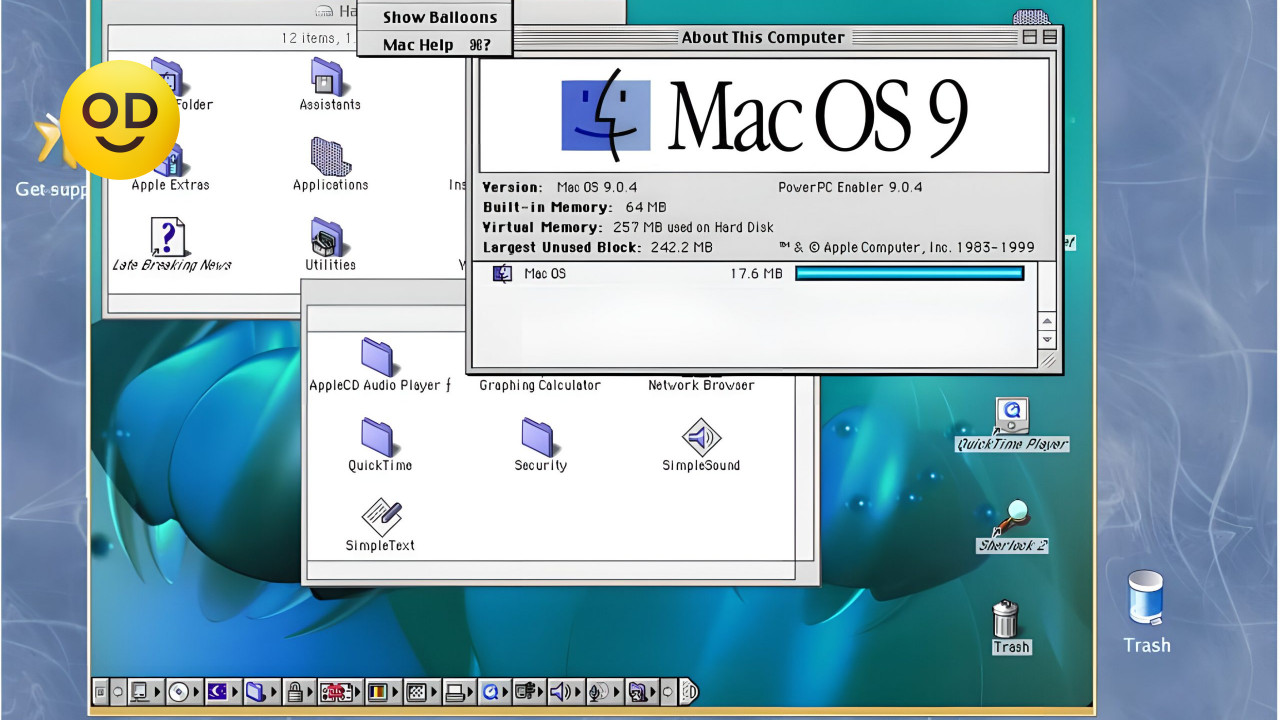
Task: Click the control strip left scroll button
Action: pyautogui.click(x=118, y=691)
